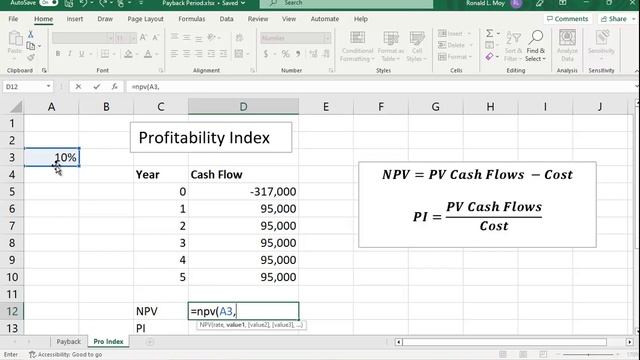This screenshot has width=640, height=360.
Task: Click the Borders icon
Action: click(x=105, y=53)
